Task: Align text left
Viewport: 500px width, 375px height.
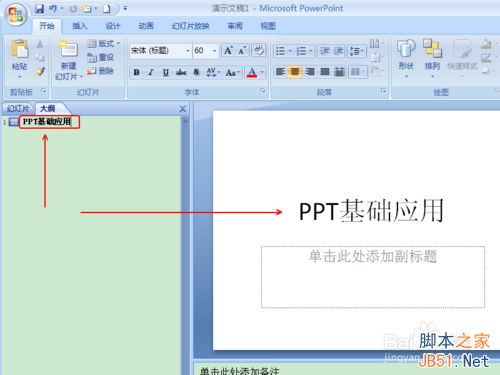Action: click(280, 71)
